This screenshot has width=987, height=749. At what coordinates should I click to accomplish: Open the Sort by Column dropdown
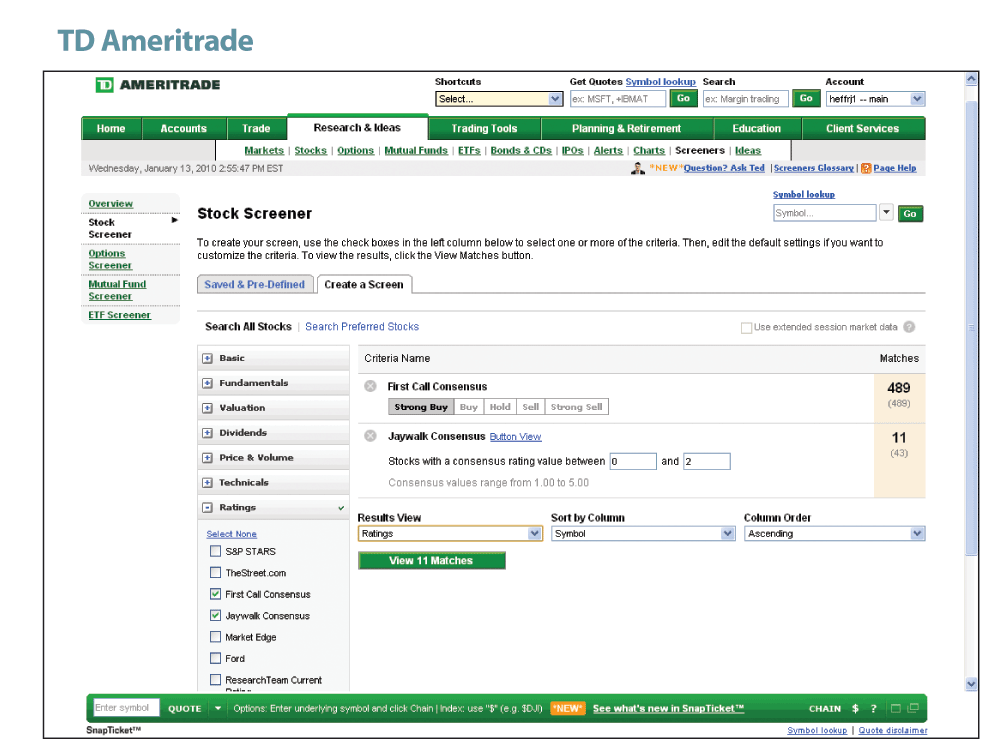point(643,534)
